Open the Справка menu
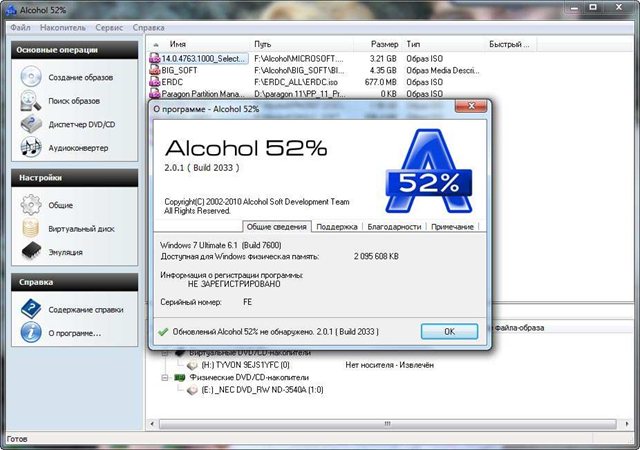640x450 pixels. coord(149,28)
